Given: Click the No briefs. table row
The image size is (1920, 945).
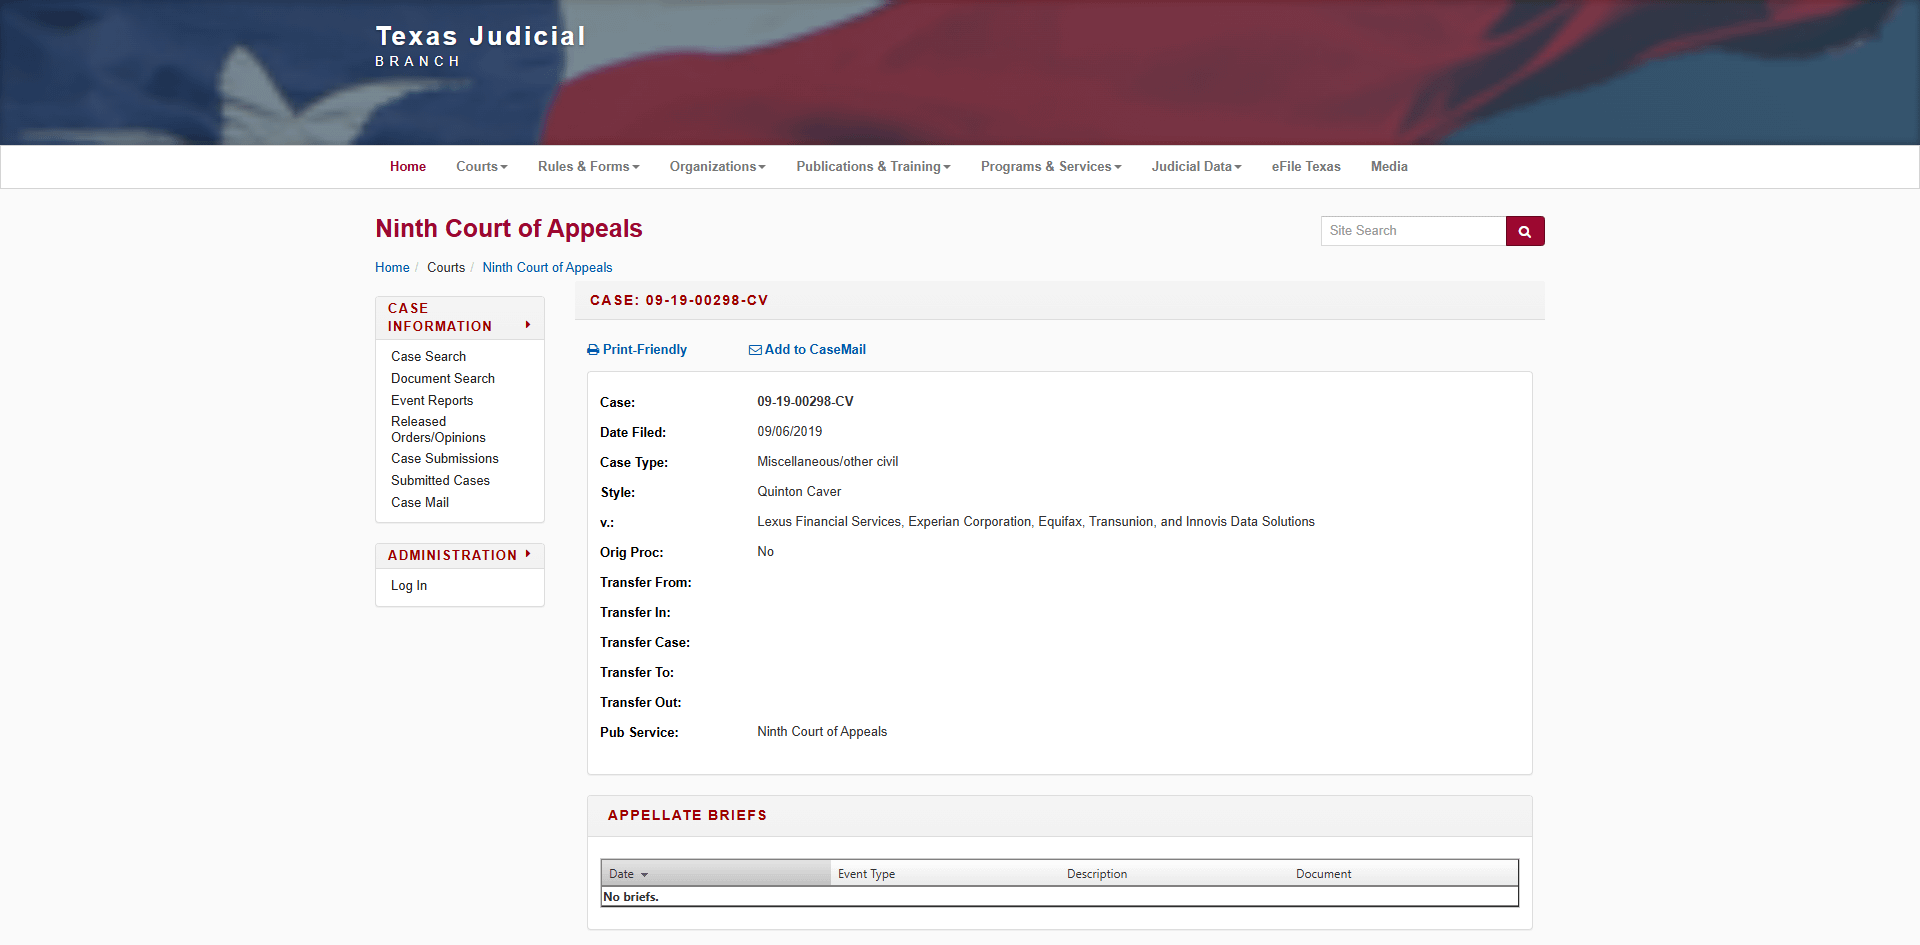Looking at the screenshot, I should point(1060,897).
